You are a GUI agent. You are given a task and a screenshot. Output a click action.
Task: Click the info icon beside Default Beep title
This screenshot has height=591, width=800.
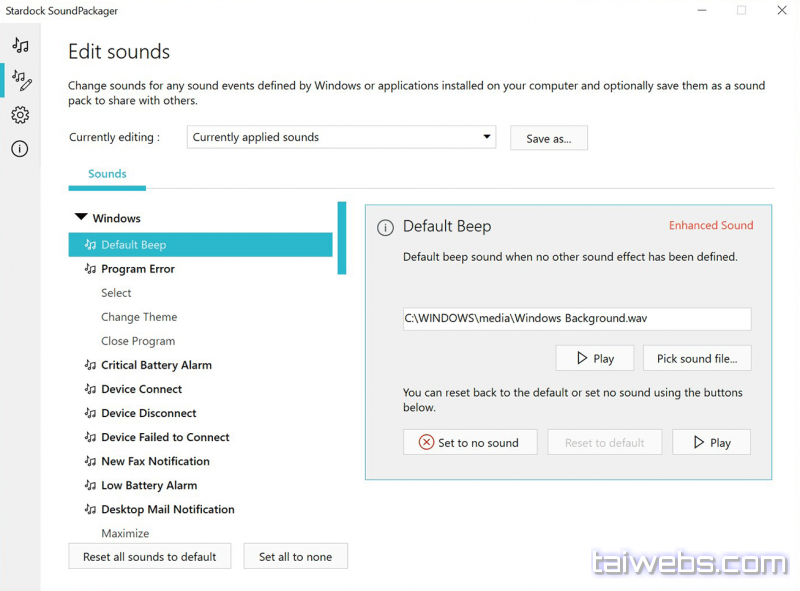[x=385, y=228]
